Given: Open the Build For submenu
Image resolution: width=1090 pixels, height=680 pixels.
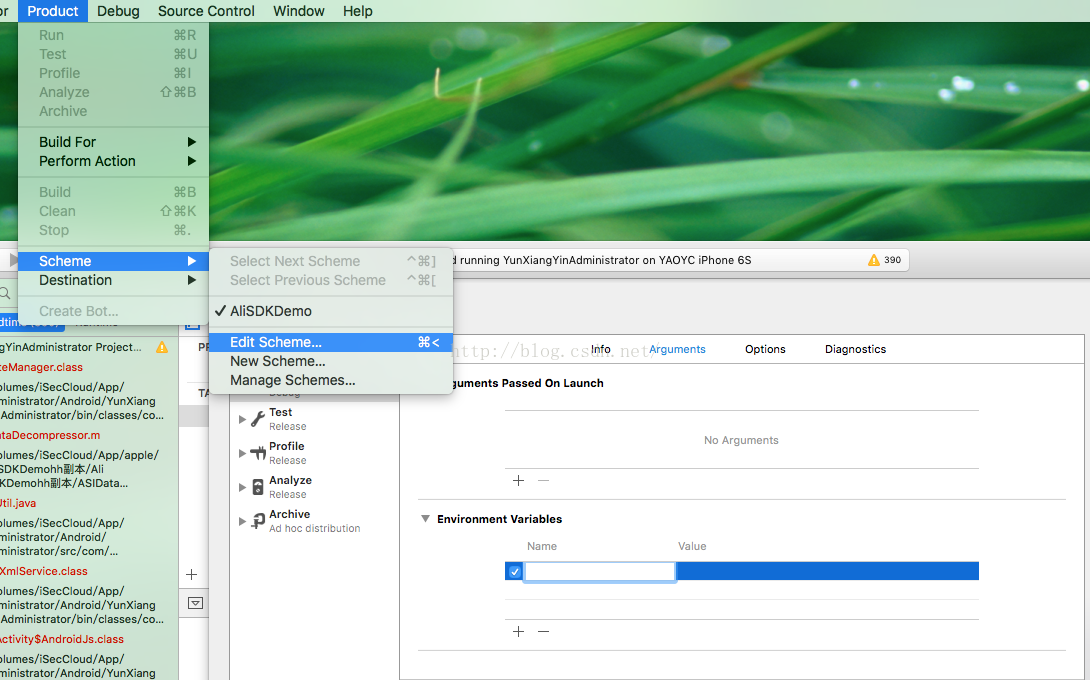Looking at the screenshot, I should pos(113,142).
